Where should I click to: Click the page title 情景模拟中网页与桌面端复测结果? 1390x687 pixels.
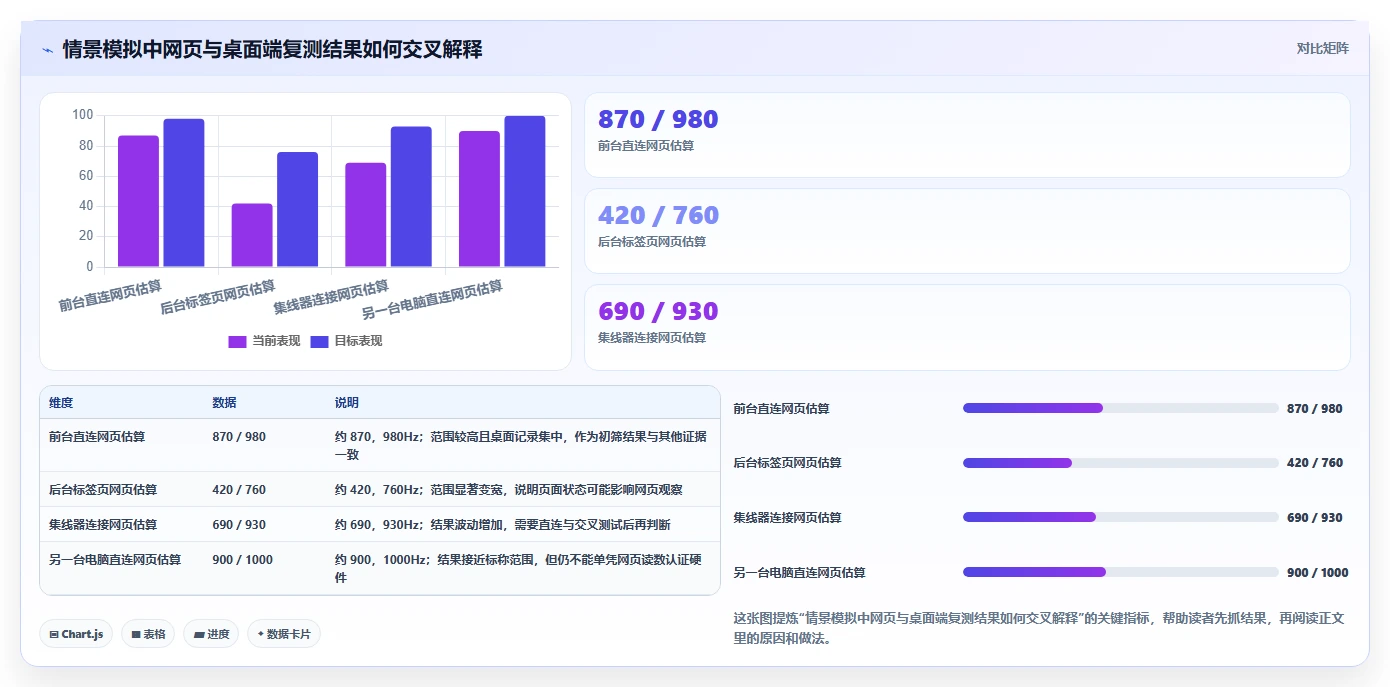[273, 49]
